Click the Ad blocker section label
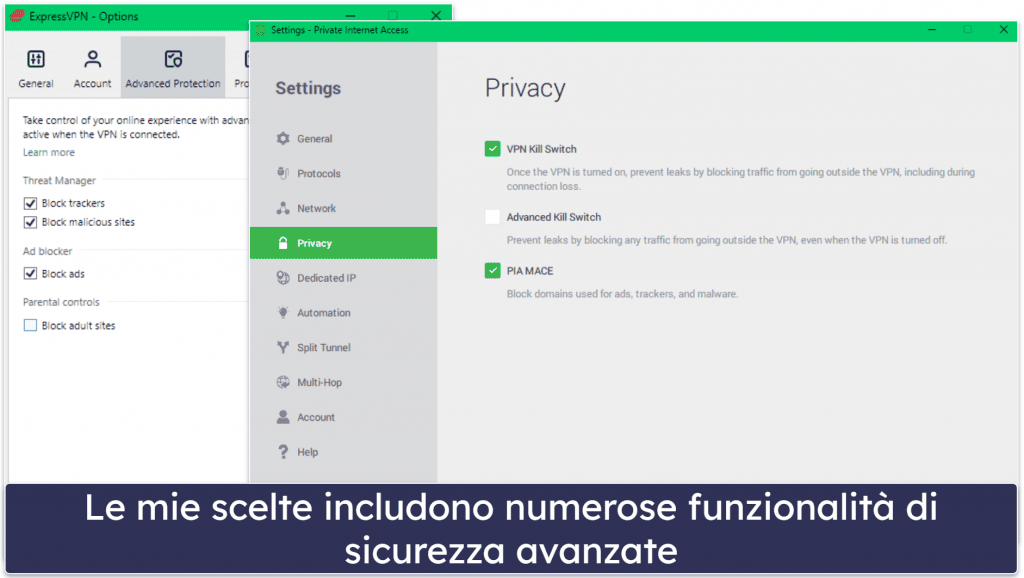The height and width of the screenshot is (578, 1024). point(48,251)
